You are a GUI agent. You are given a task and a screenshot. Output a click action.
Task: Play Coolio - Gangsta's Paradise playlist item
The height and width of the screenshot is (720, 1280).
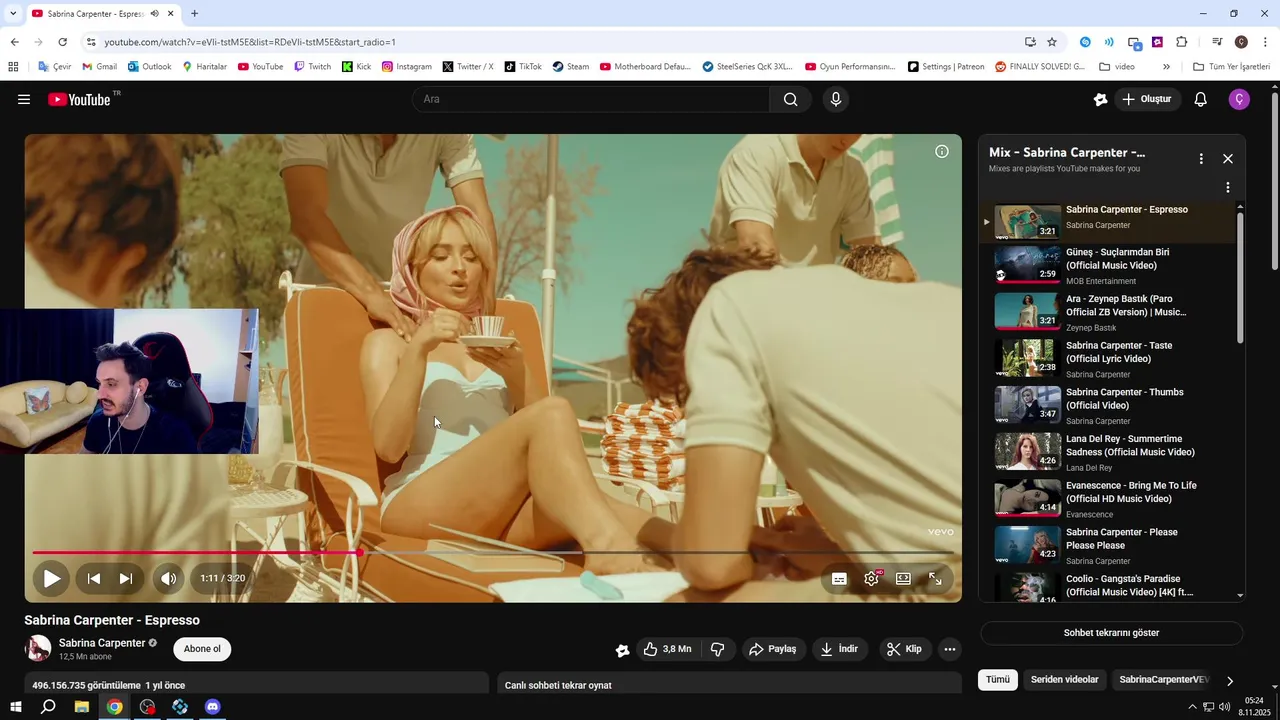pyautogui.click(x=1110, y=586)
